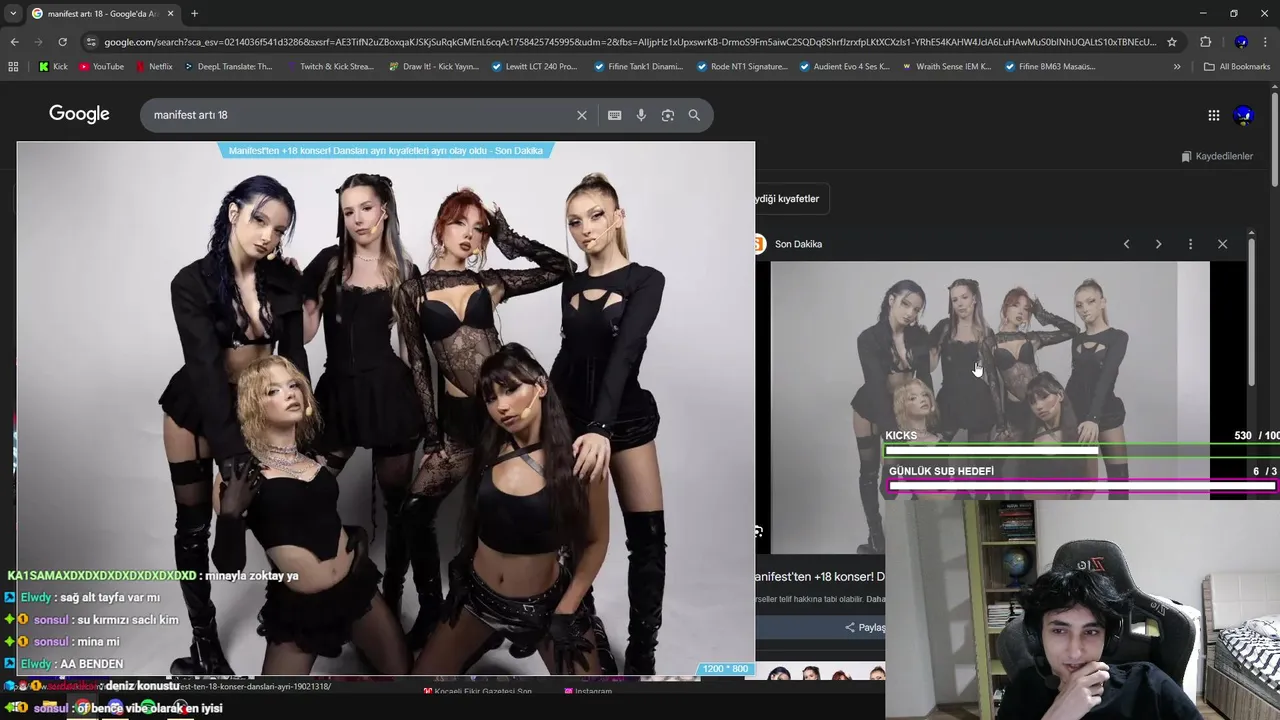Open Chrome tab search dropdown
The image size is (1280, 720).
13,13
